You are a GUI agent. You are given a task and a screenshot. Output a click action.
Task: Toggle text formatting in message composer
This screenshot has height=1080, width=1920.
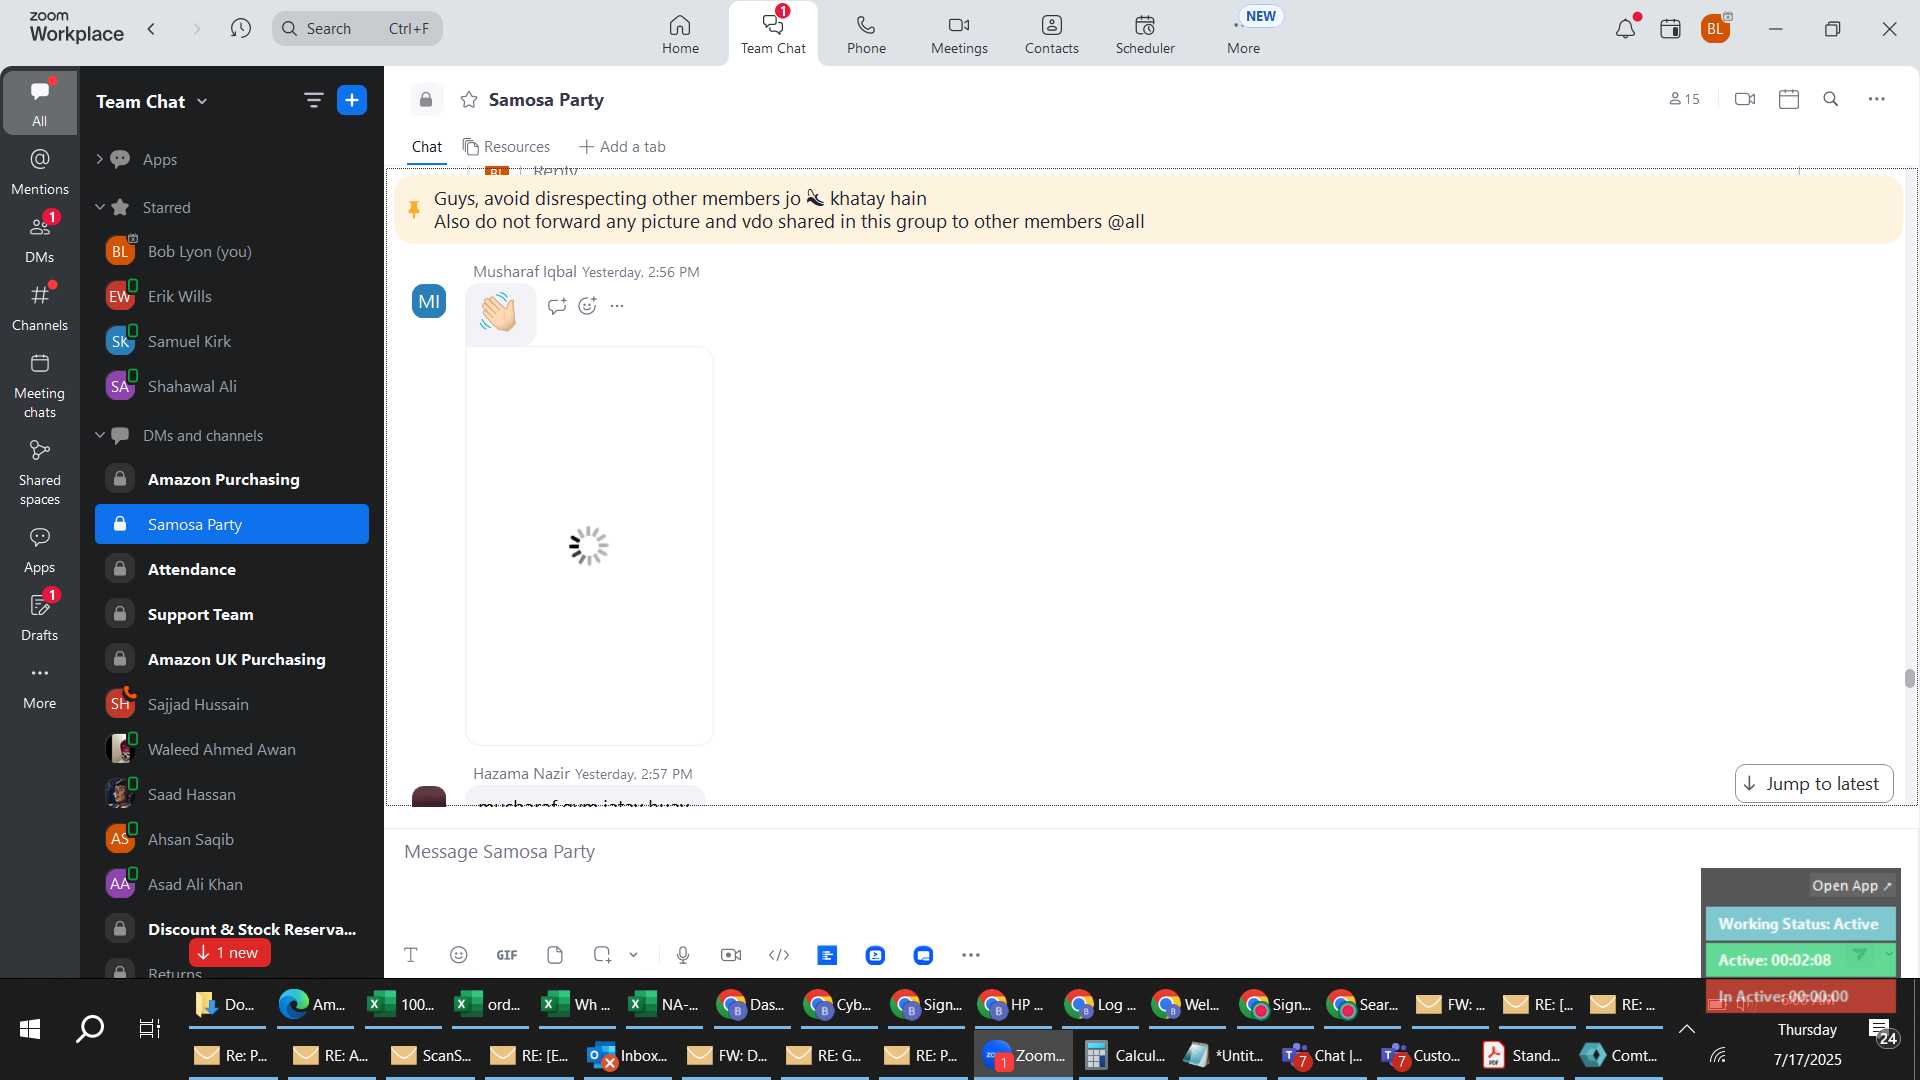[x=411, y=955]
